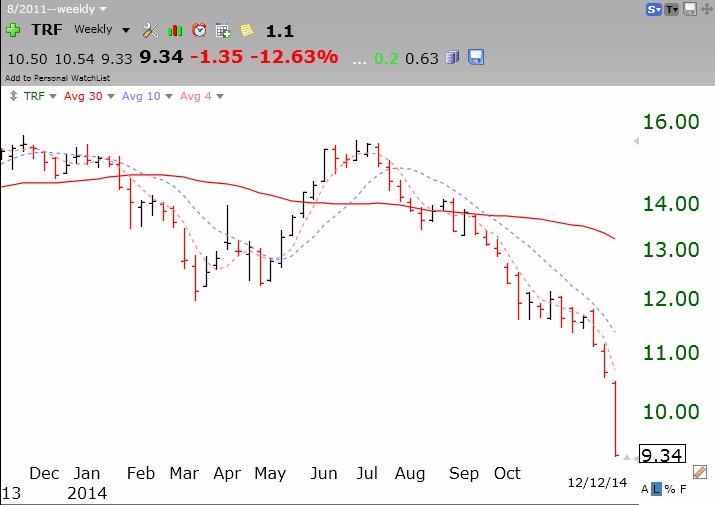Screen dimensions: 715x505
Task: Click the gray T button at top right
Action: coord(672,9)
